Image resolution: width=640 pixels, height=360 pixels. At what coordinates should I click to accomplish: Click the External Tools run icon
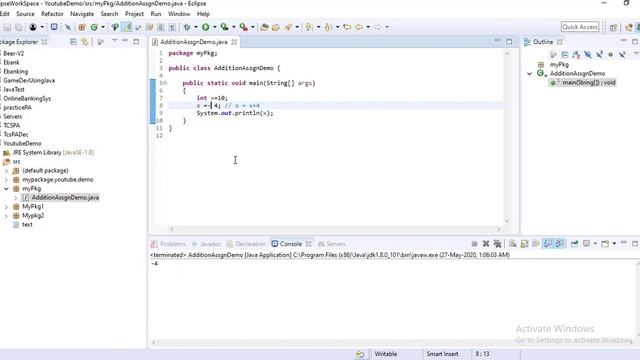point(244,27)
